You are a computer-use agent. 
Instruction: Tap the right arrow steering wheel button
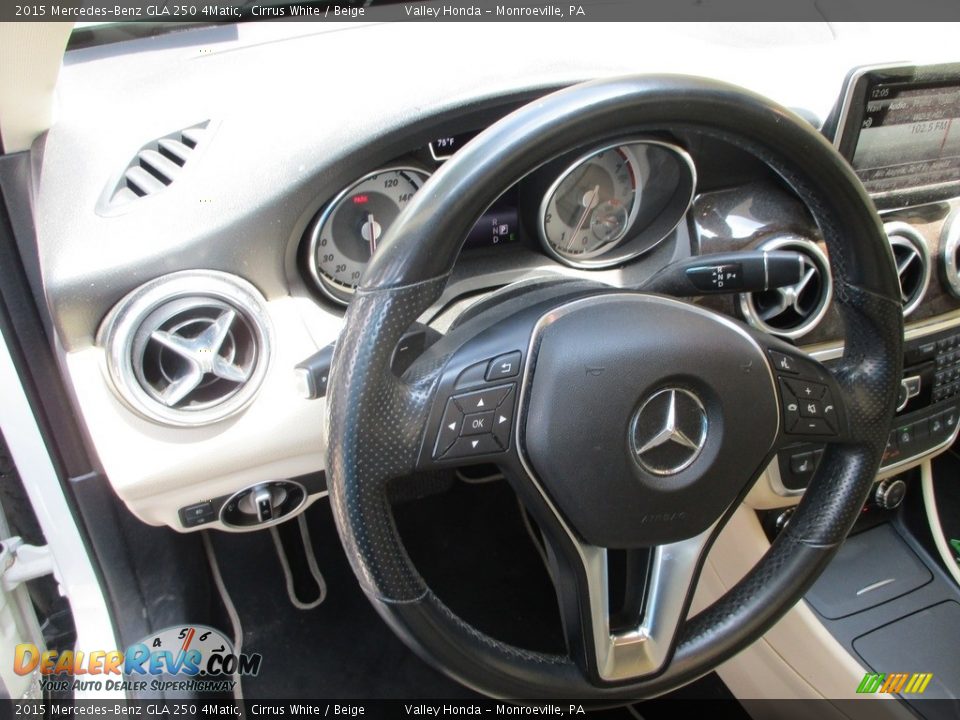(503, 419)
